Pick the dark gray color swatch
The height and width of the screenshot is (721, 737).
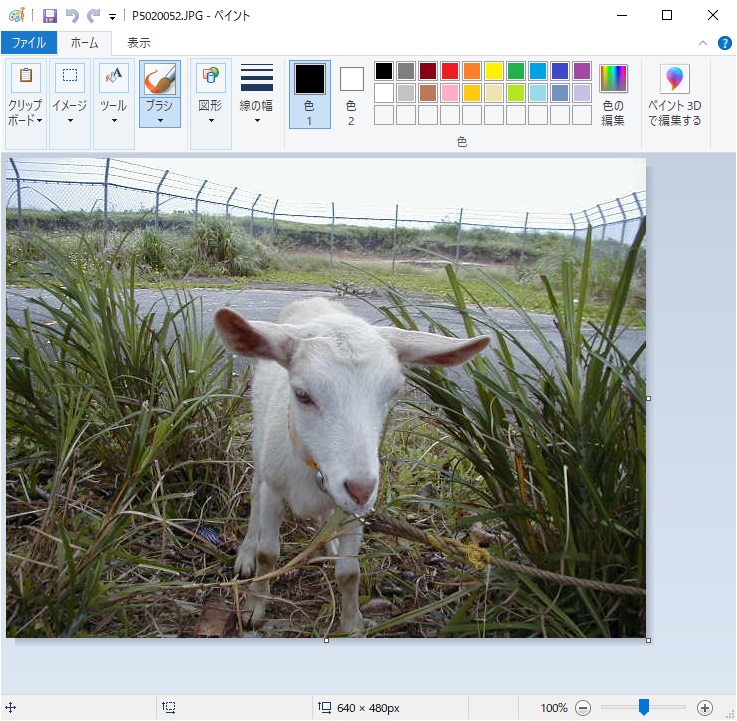click(406, 71)
